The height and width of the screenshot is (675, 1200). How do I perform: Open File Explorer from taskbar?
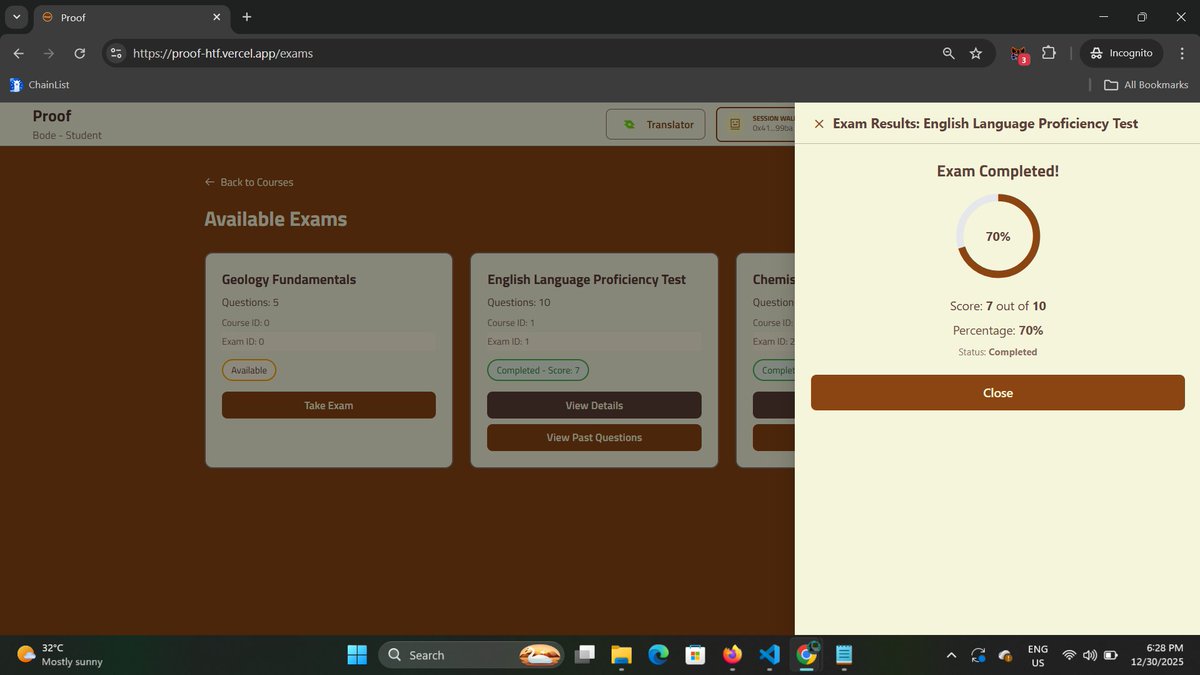tap(622, 655)
